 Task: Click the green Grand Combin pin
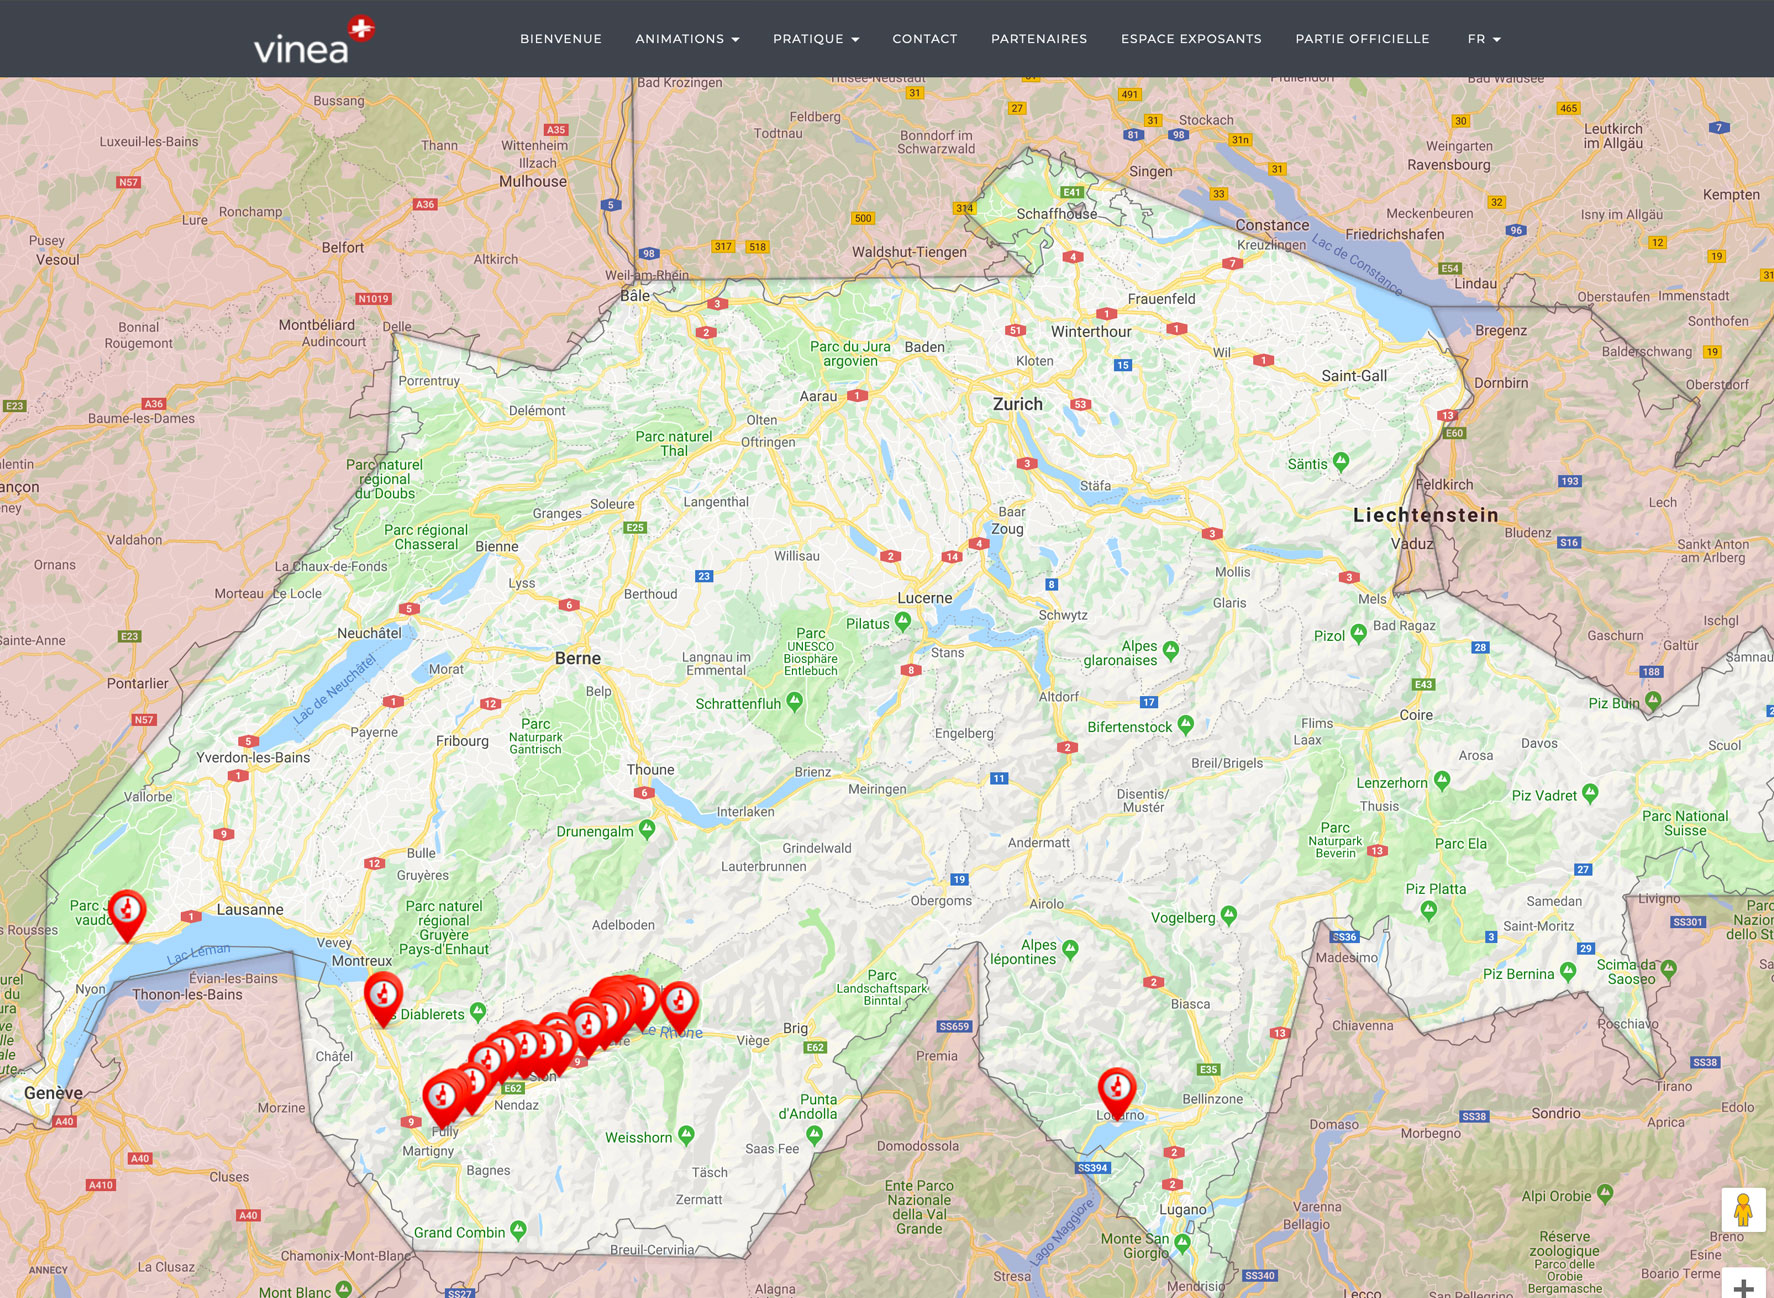click(518, 1229)
